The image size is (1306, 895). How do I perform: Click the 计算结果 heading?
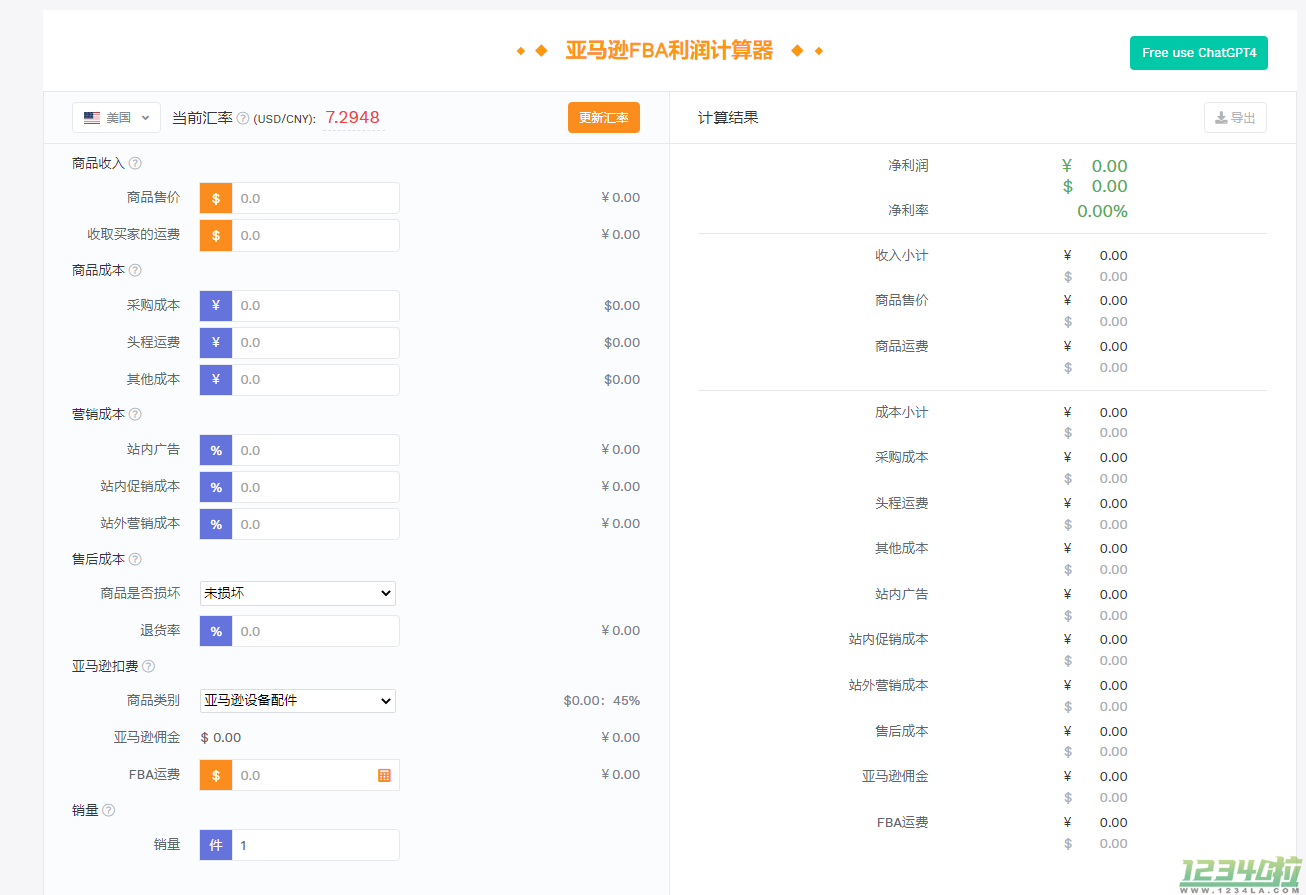728,117
